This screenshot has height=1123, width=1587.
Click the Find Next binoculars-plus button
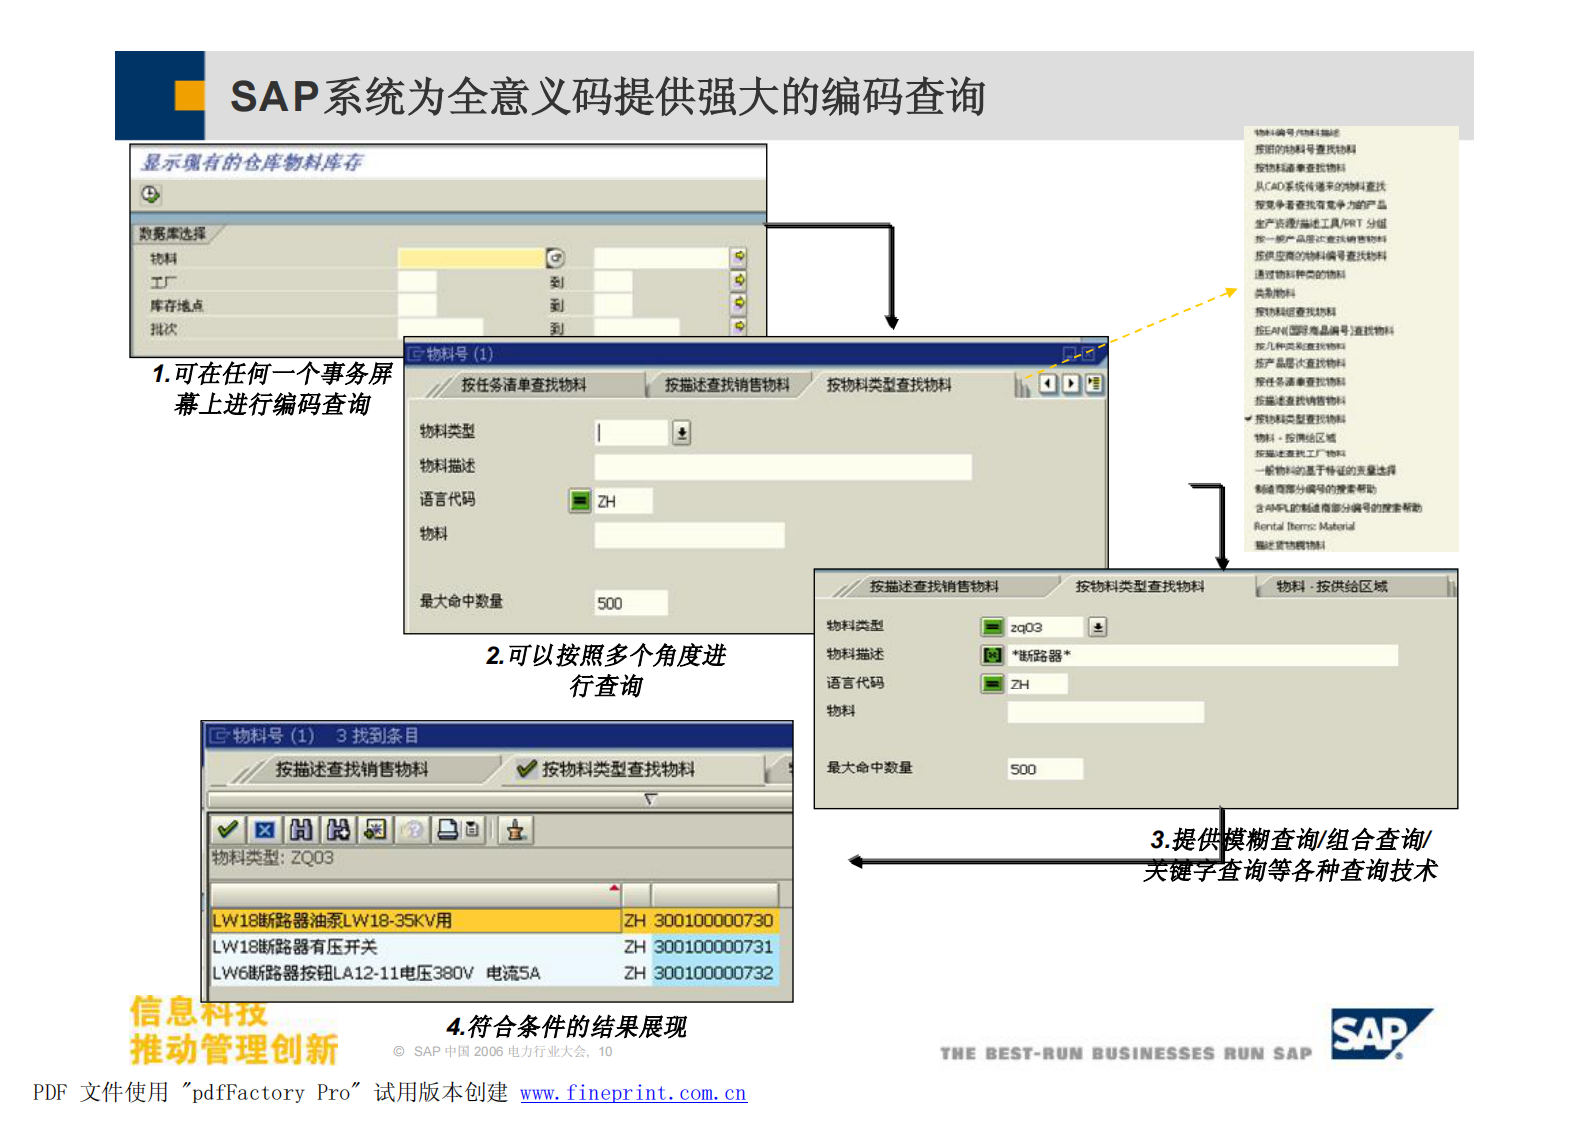338,829
